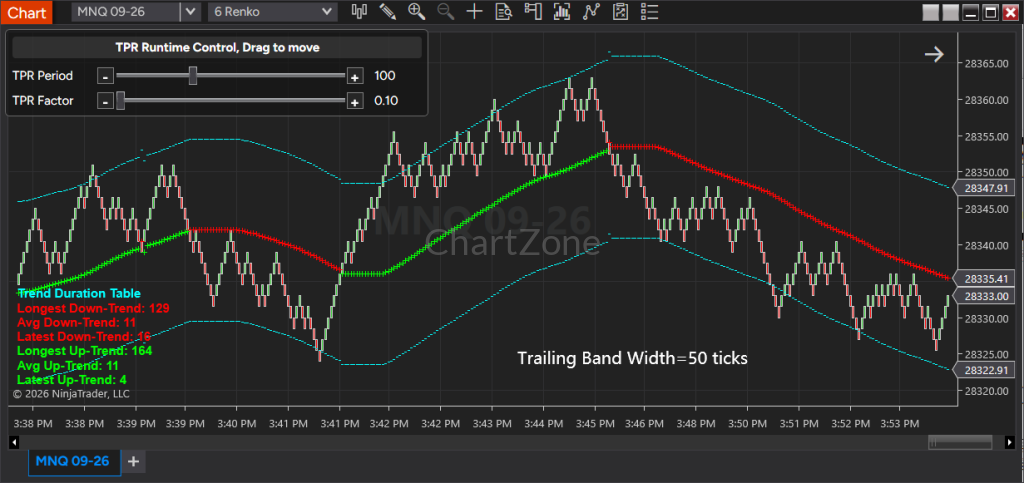Click the Latest Up-Trend: 4 line
The image size is (1024, 483).
click(72, 380)
